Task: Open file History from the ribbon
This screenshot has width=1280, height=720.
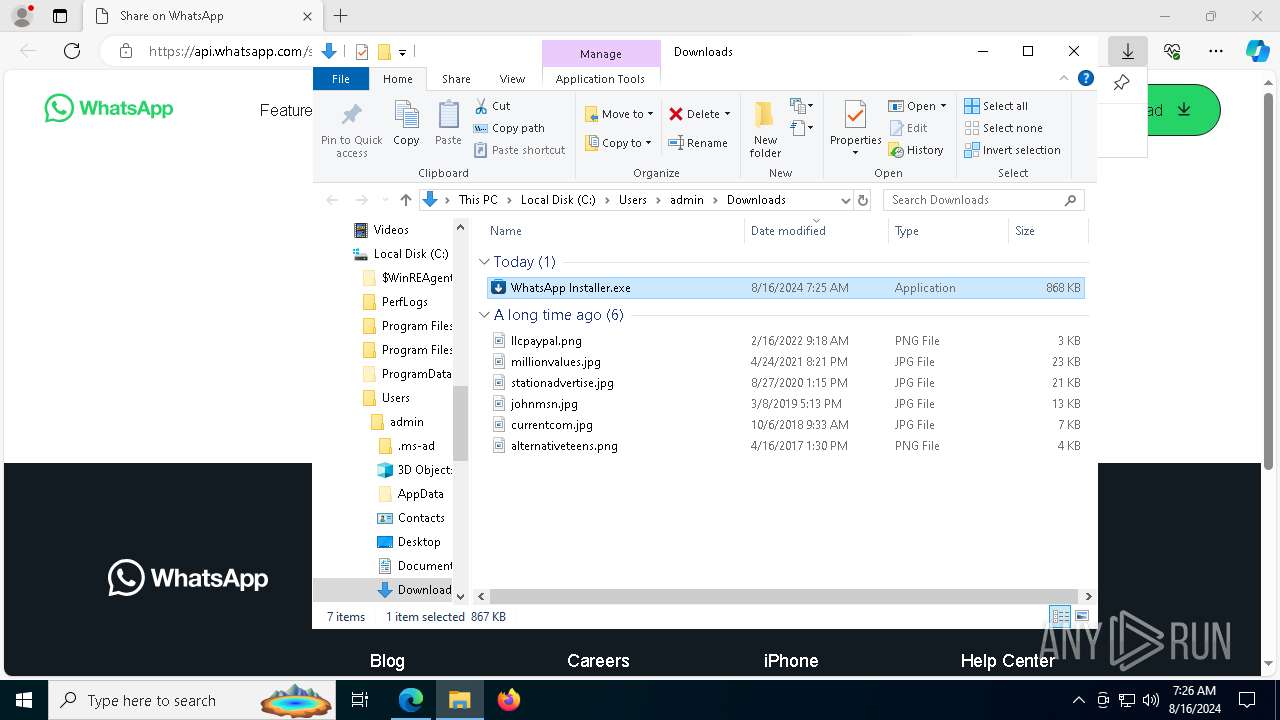Action: pyautogui.click(x=916, y=150)
